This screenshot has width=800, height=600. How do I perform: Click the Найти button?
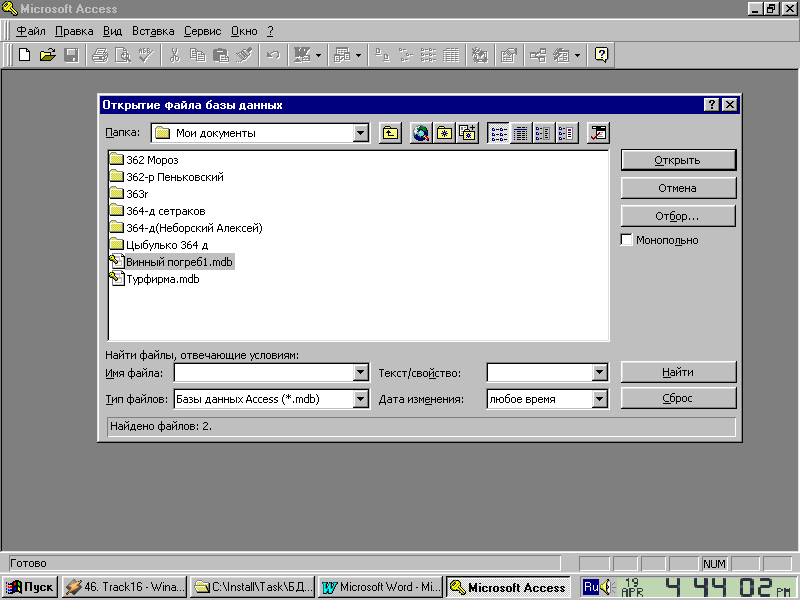point(678,372)
